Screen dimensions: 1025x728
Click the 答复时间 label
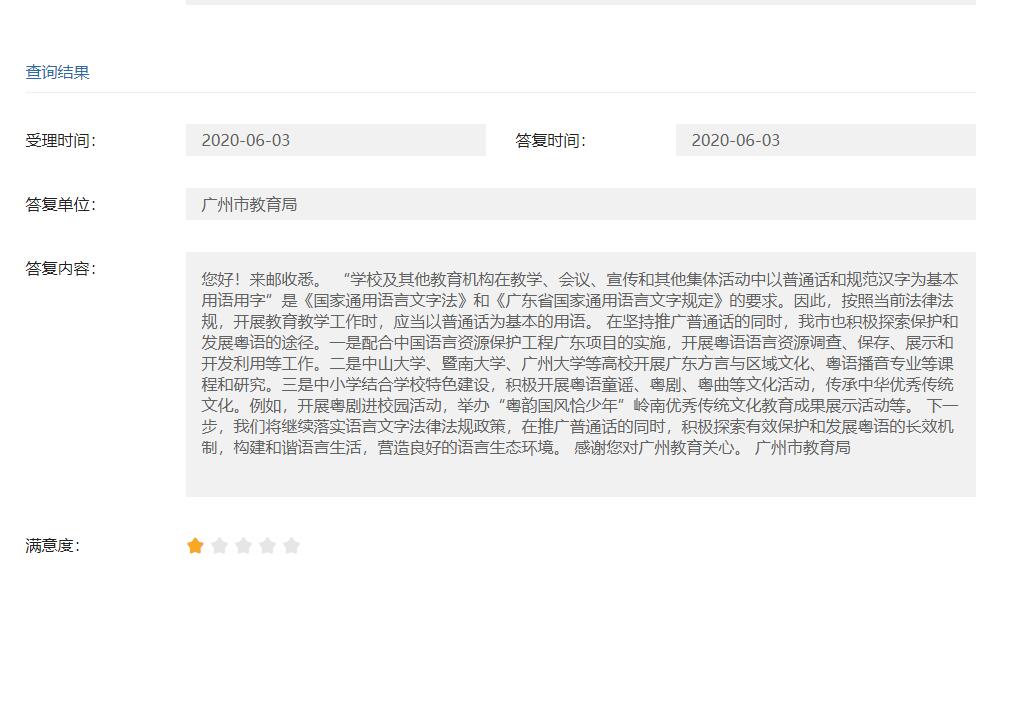point(550,140)
